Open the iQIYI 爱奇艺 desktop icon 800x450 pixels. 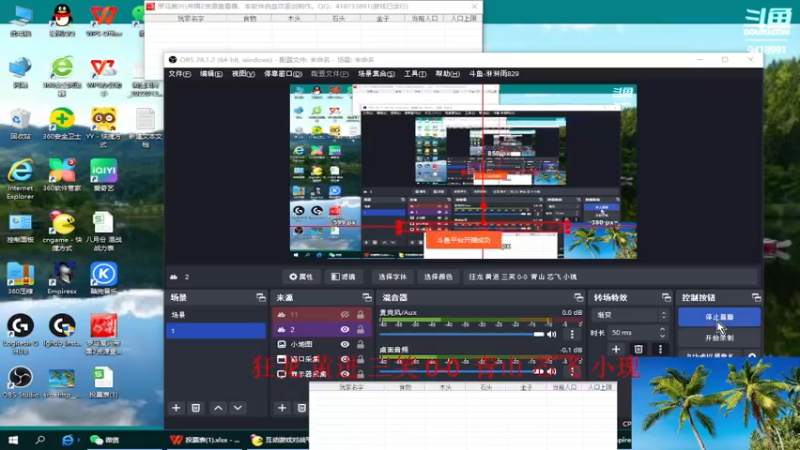104,175
